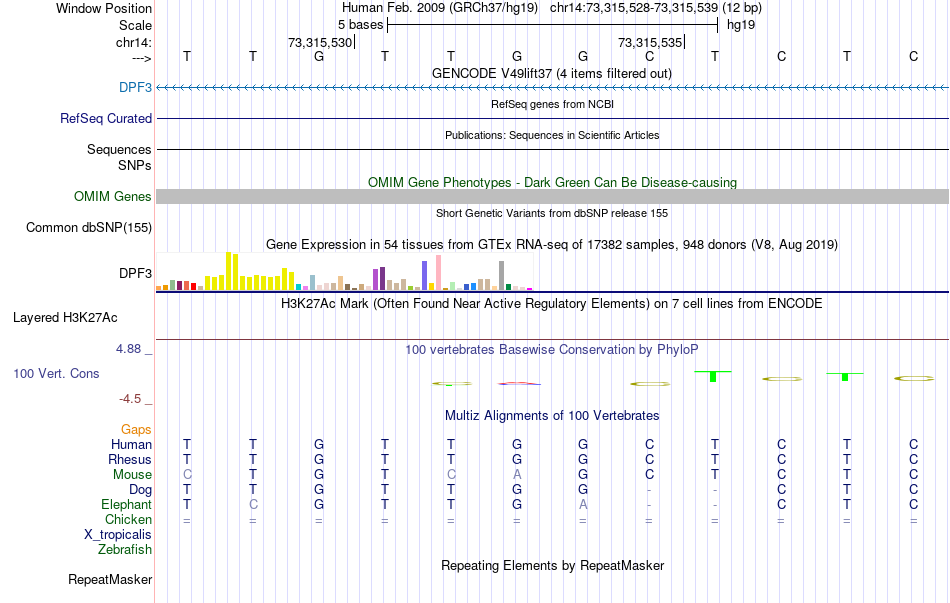Click the 100 Vert. Cons track label
Viewport: 950px width, 603px height.
click(56, 373)
